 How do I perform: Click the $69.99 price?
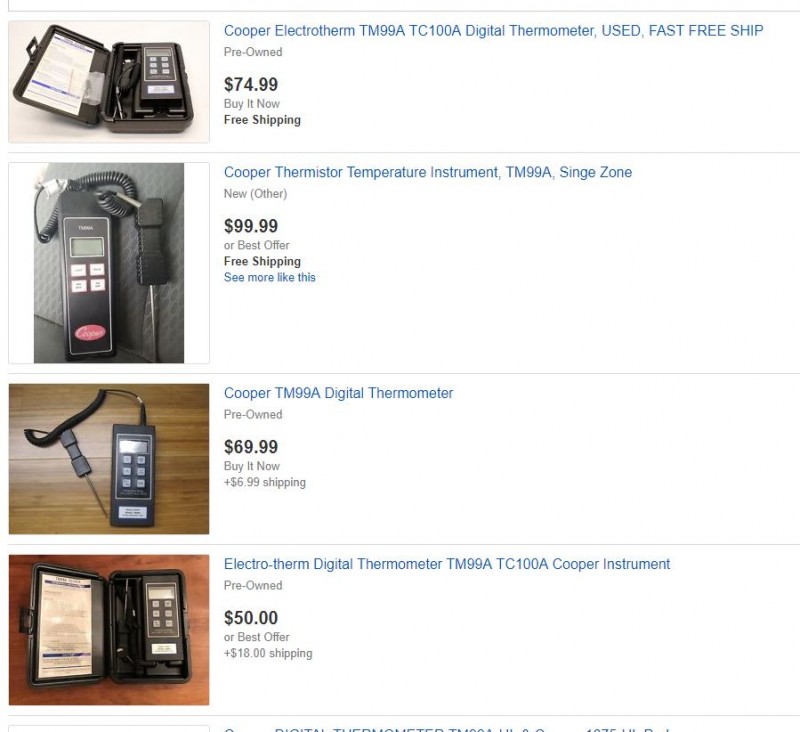(x=251, y=447)
